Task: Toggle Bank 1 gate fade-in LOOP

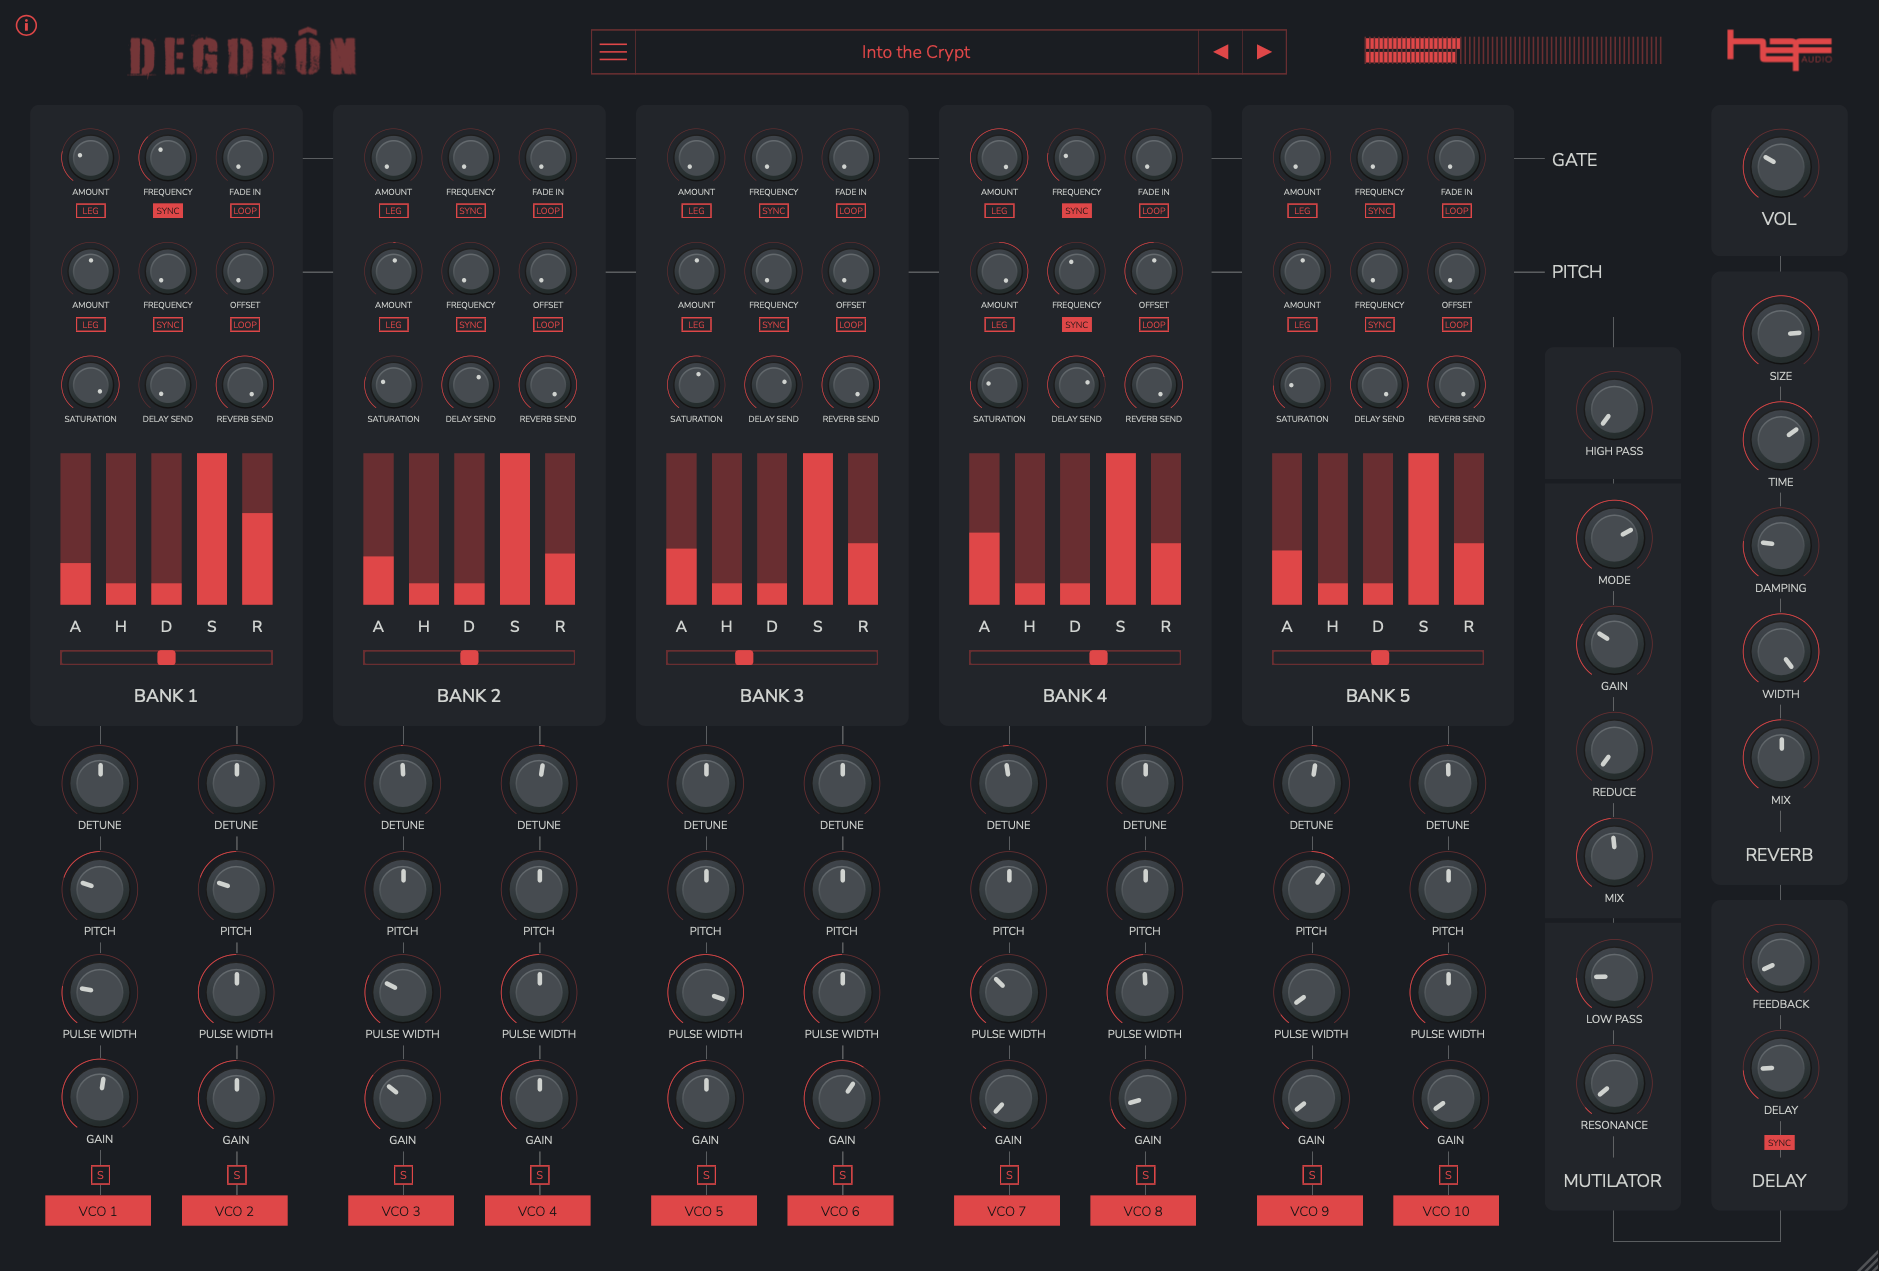Action: 245,211
